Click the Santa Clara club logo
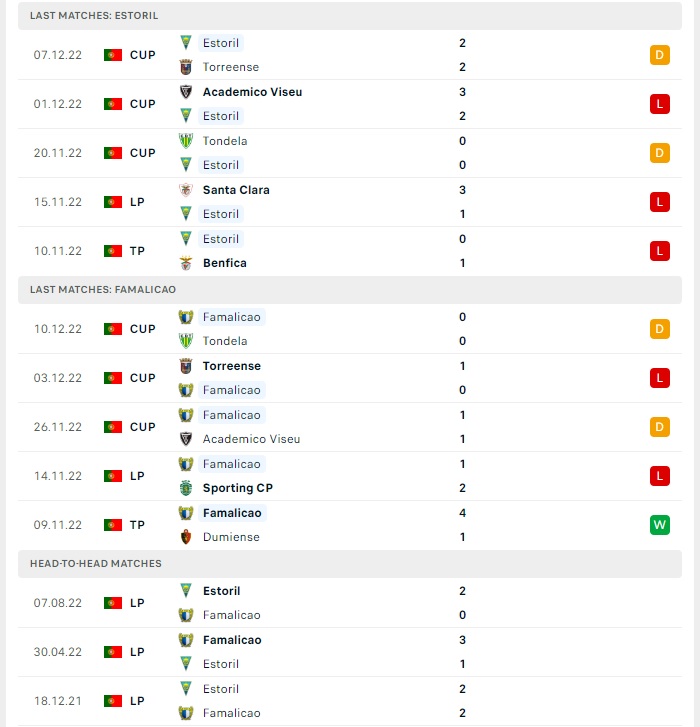Screen dimensions: 700x727 click(x=186, y=190)
